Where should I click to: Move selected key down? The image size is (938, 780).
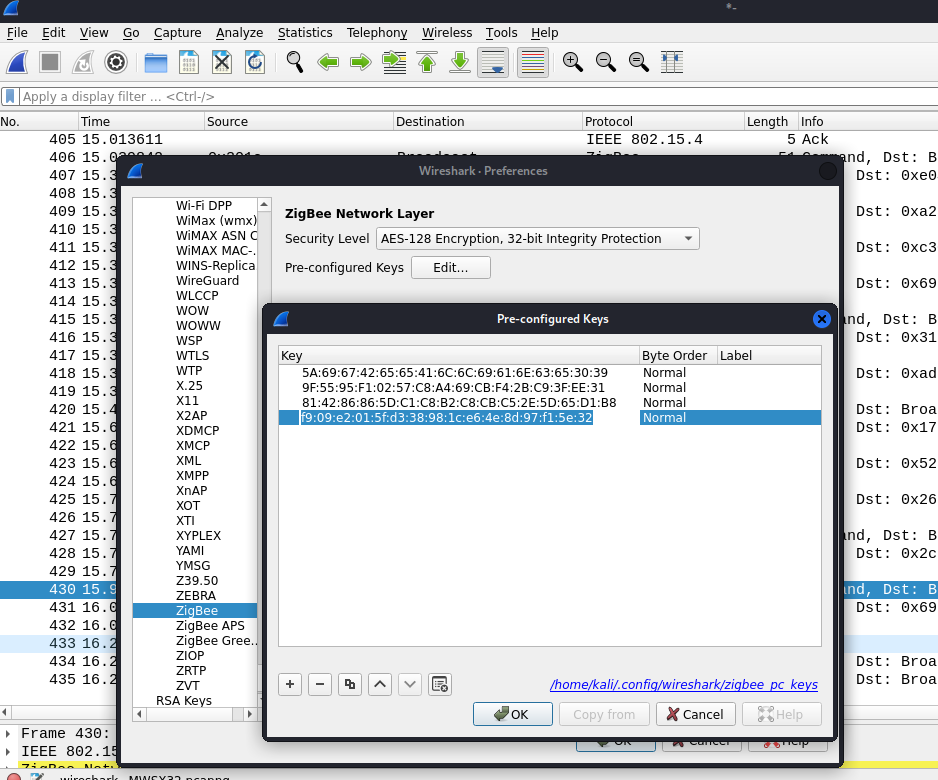tap(410, 684)
